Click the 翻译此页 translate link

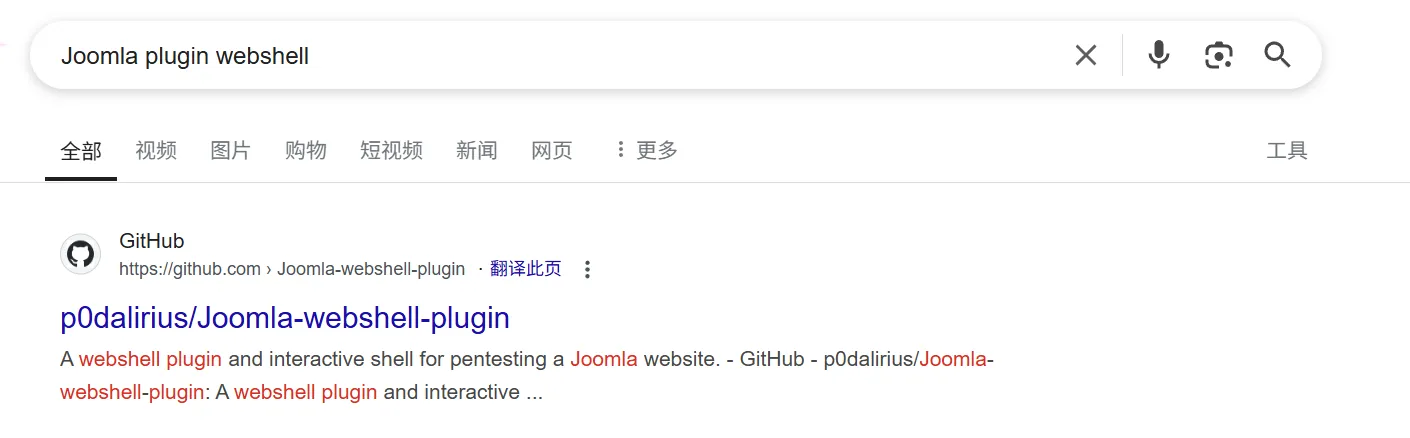526,268
